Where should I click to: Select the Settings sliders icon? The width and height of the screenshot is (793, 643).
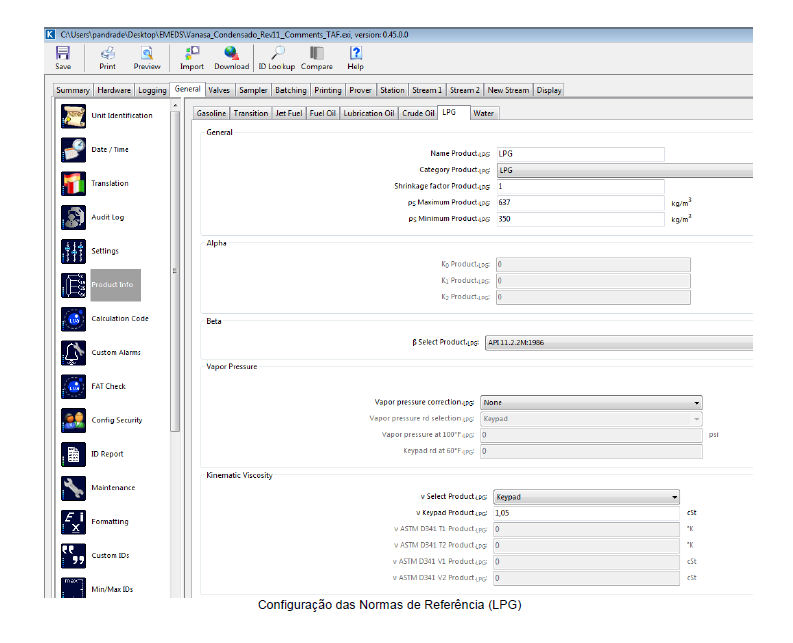[73, 251]
